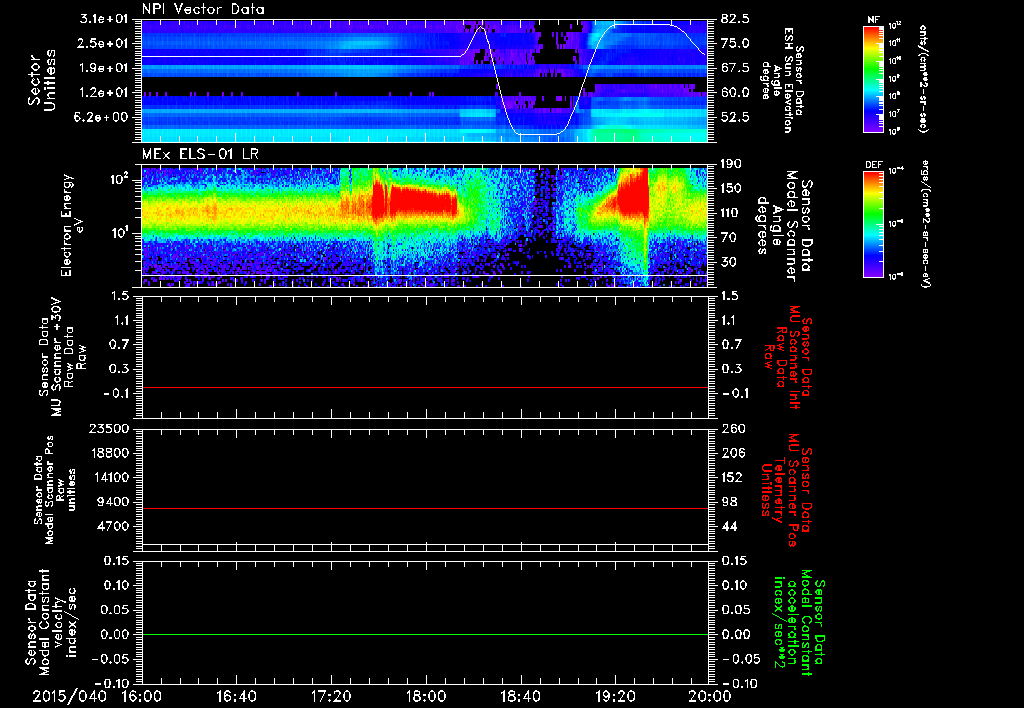Click the 1.9e+01 sector tick label

pos(103,68)
